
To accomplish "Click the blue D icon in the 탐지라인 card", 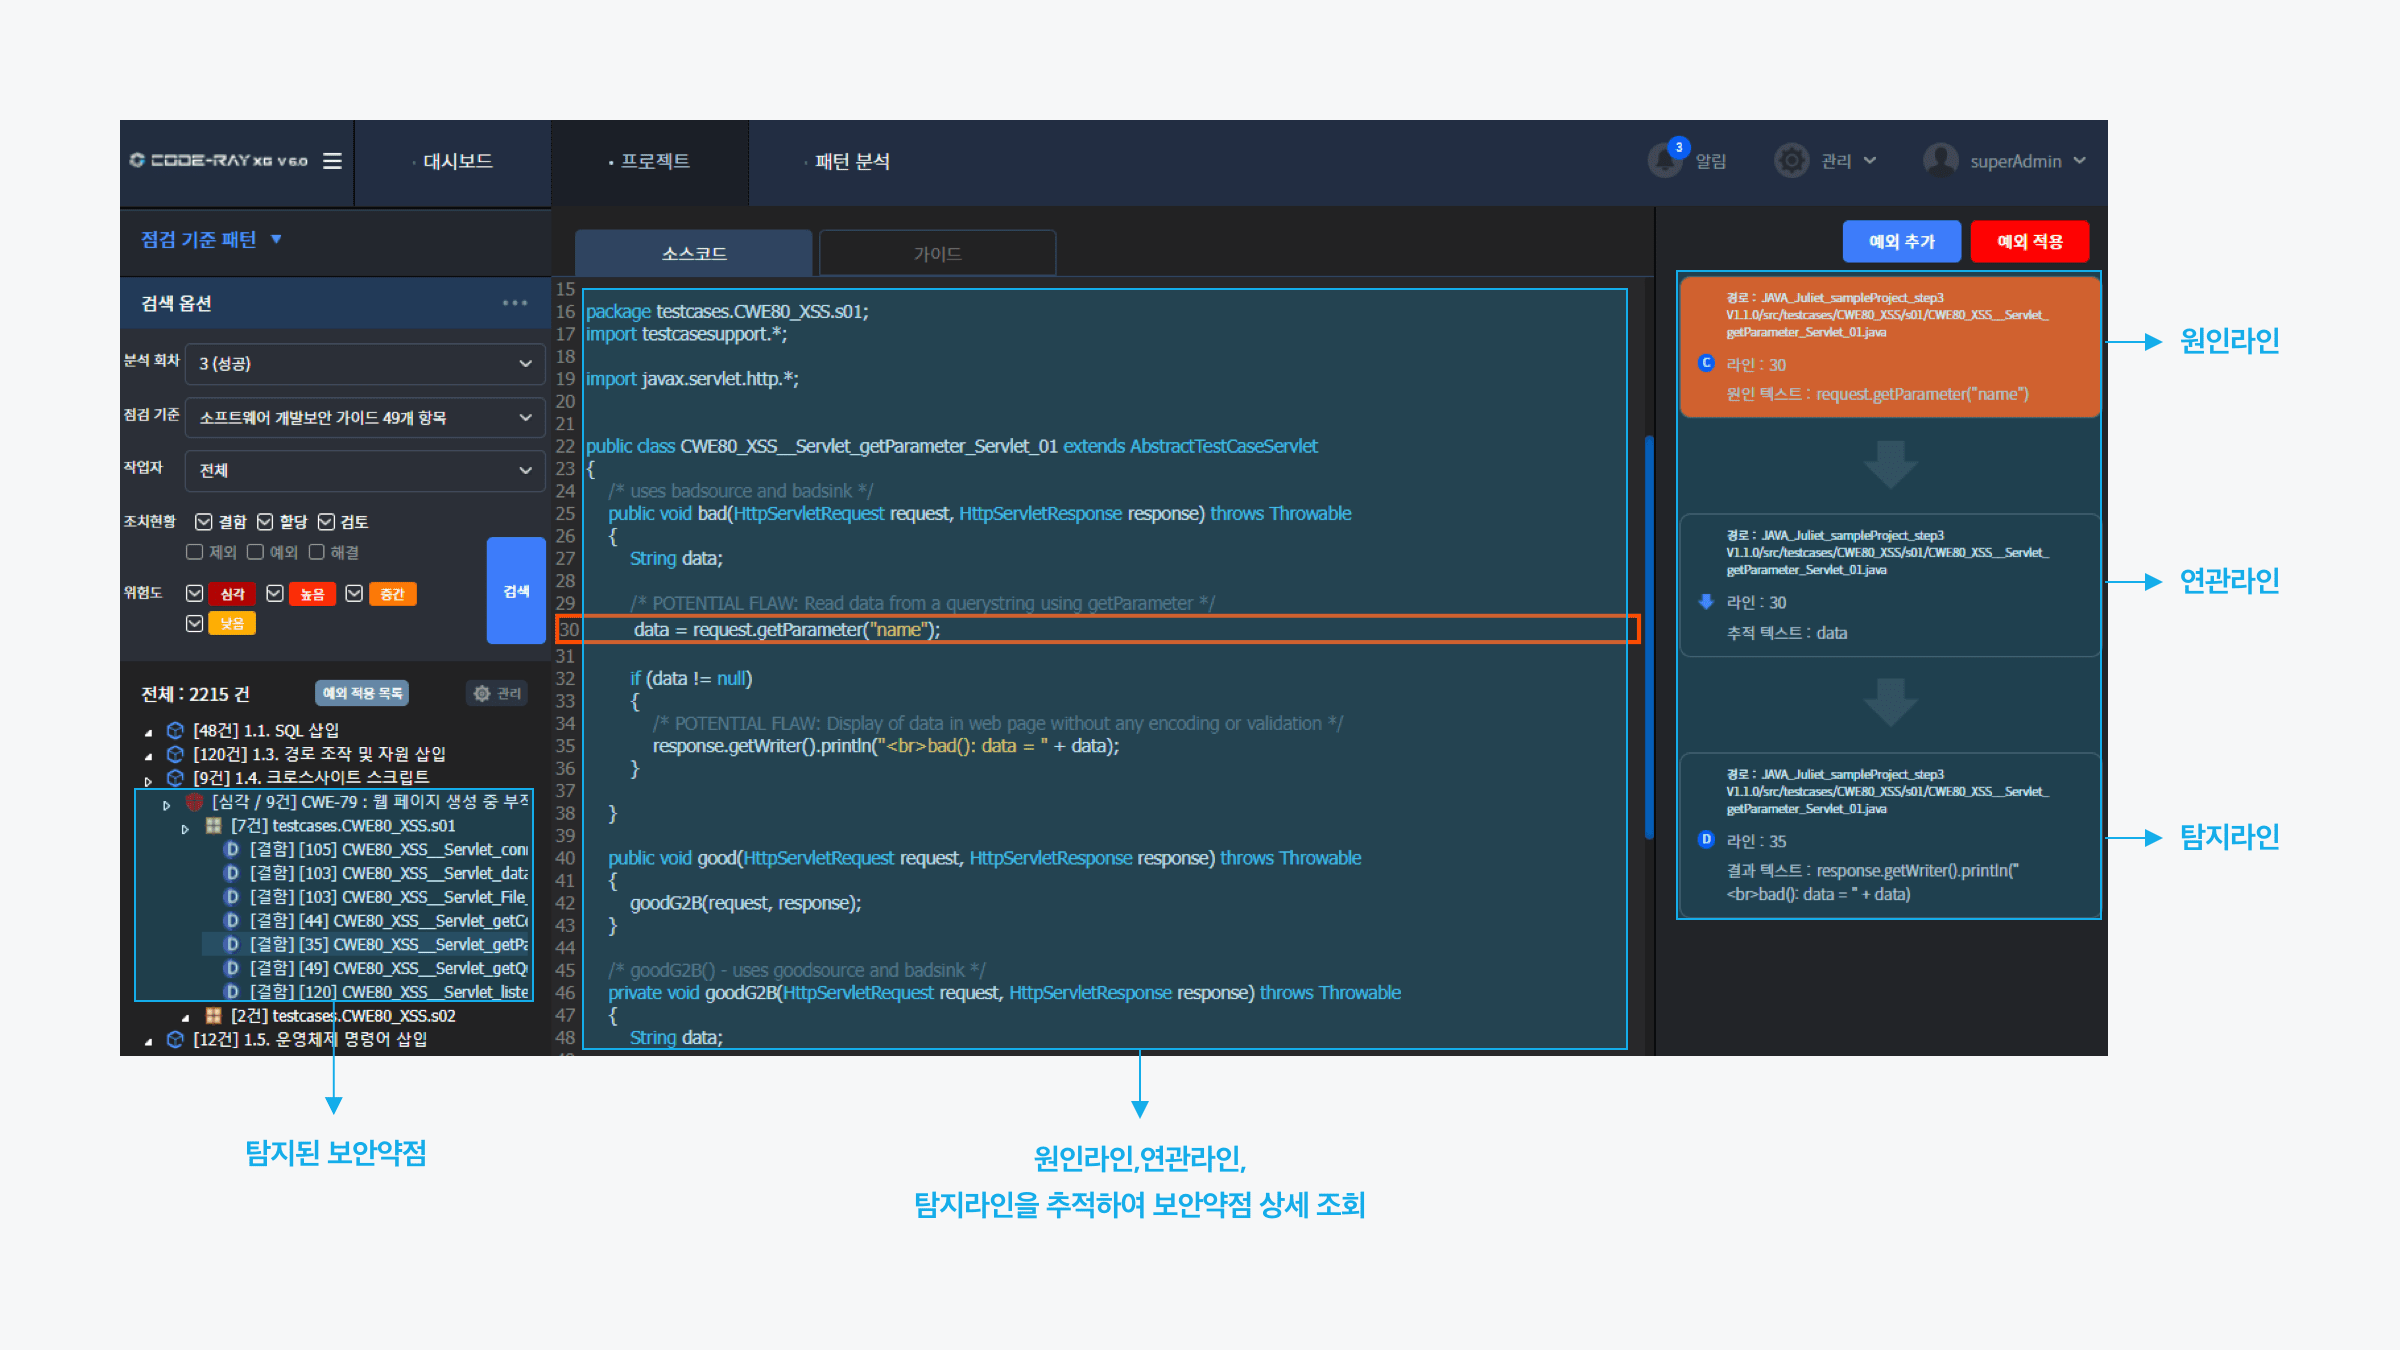I will [1707, 840].
